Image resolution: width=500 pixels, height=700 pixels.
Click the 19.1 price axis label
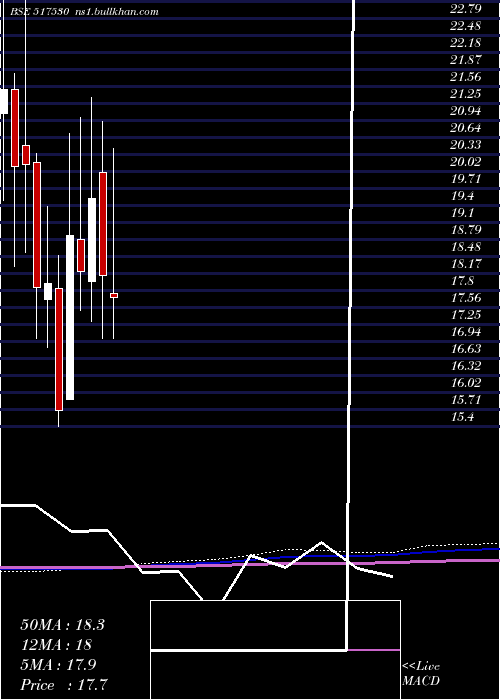click(x=462, y=212)
